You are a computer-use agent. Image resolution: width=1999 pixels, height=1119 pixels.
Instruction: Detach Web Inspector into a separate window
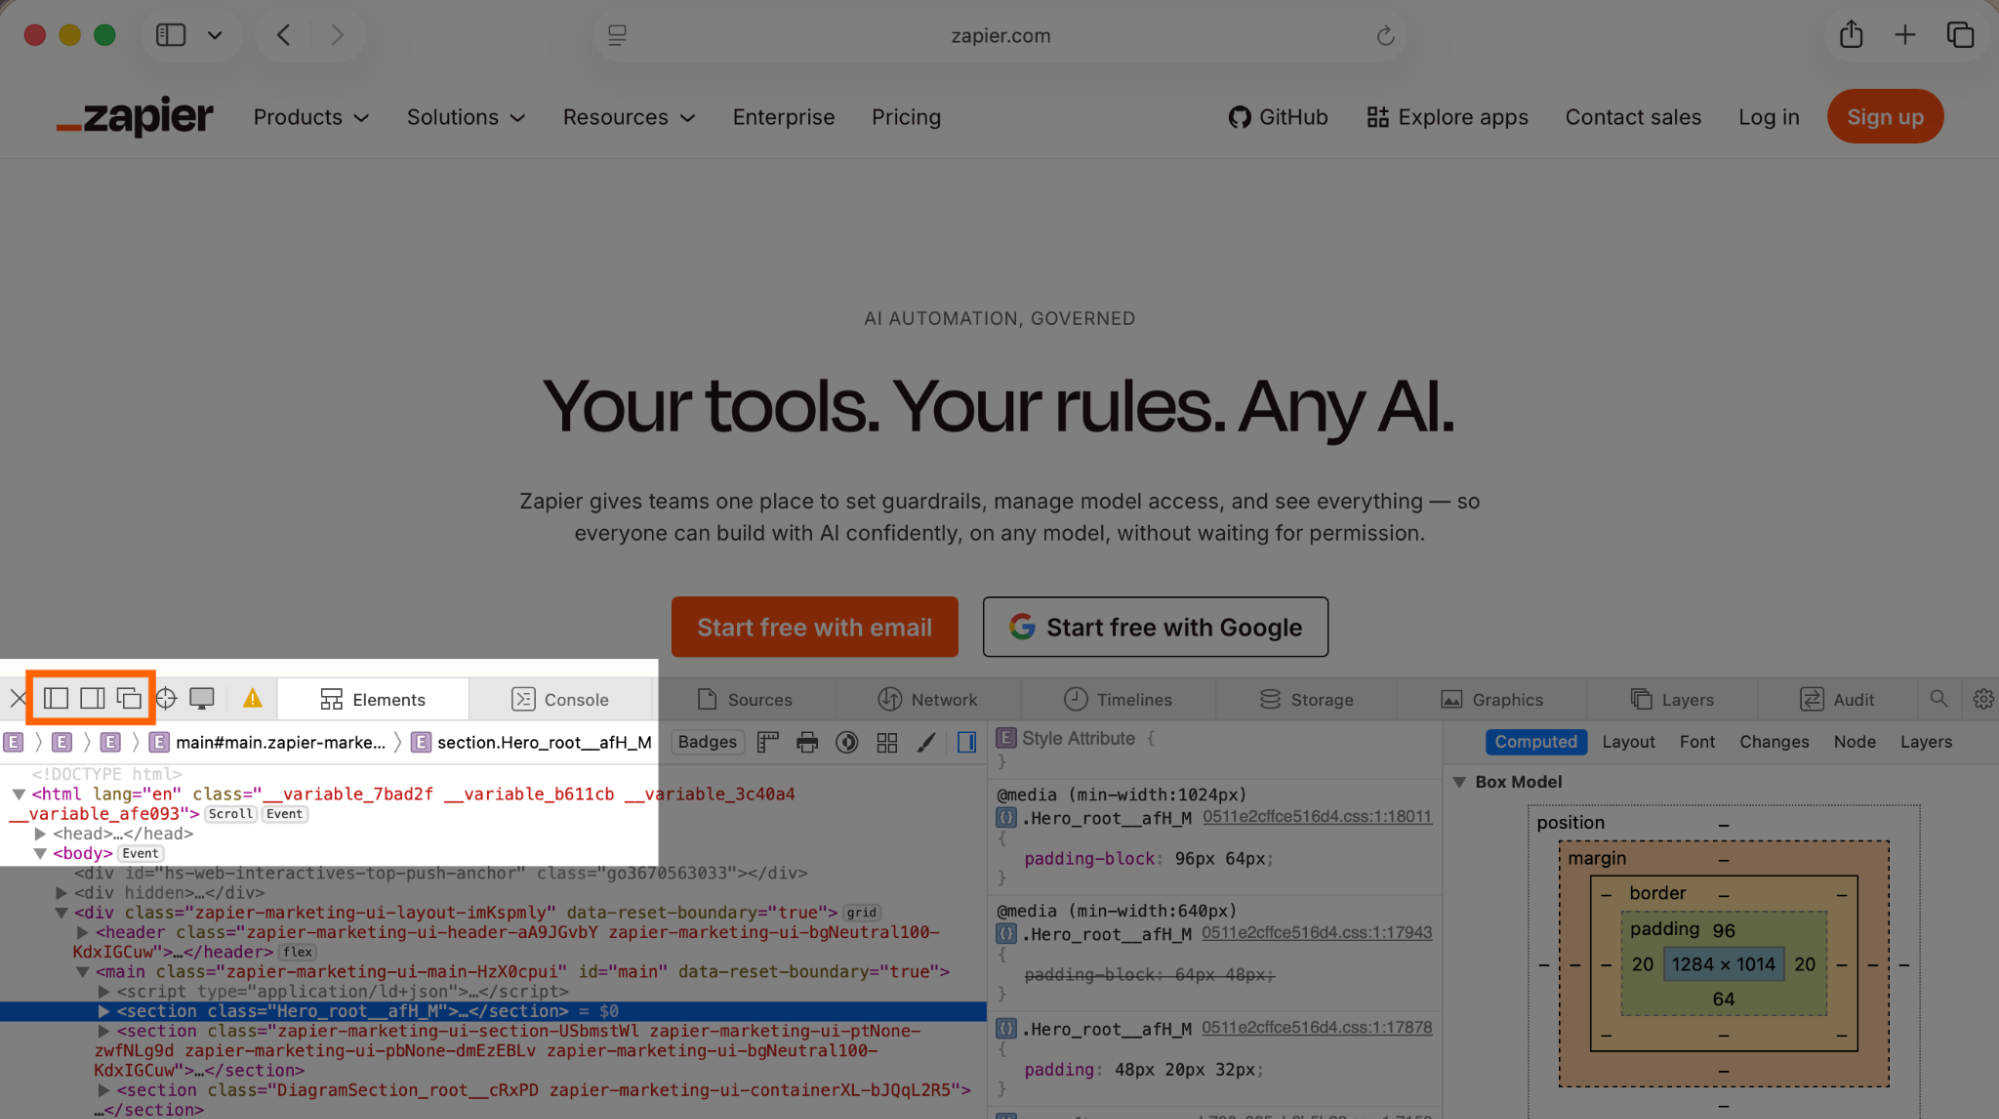point(129,698)
